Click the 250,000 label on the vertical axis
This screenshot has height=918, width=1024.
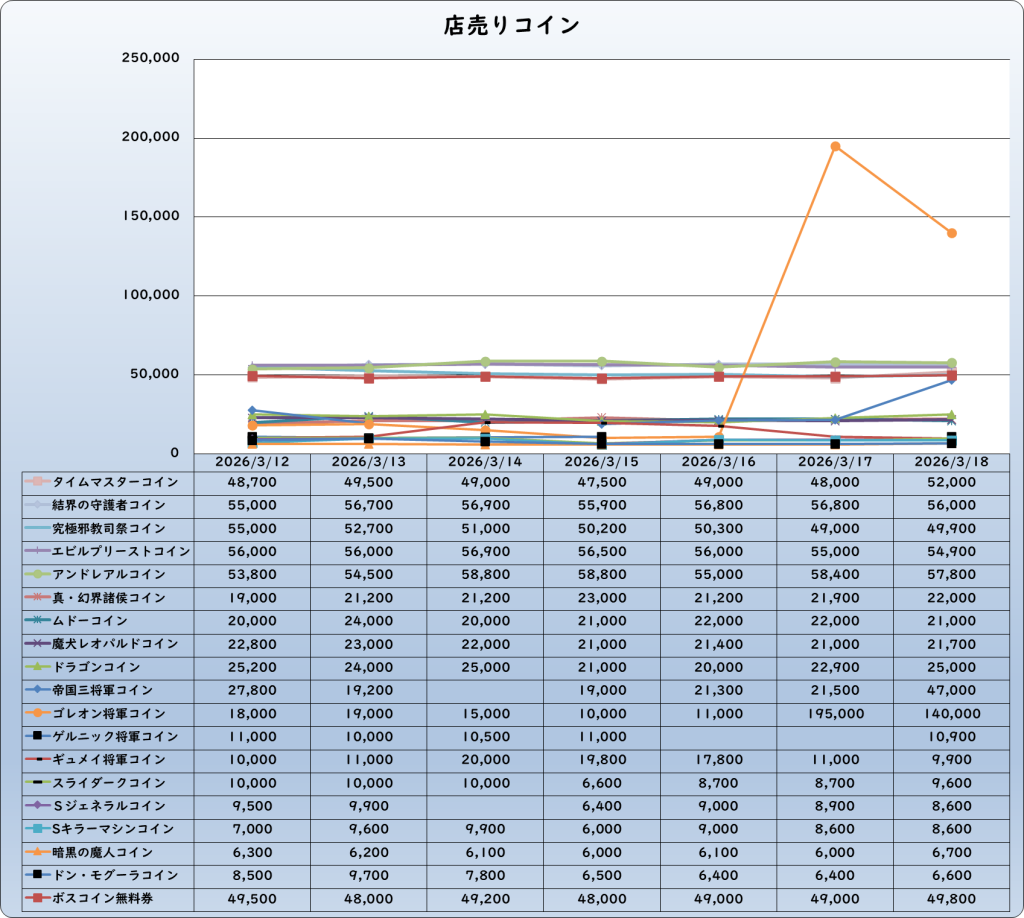(150, 59)
